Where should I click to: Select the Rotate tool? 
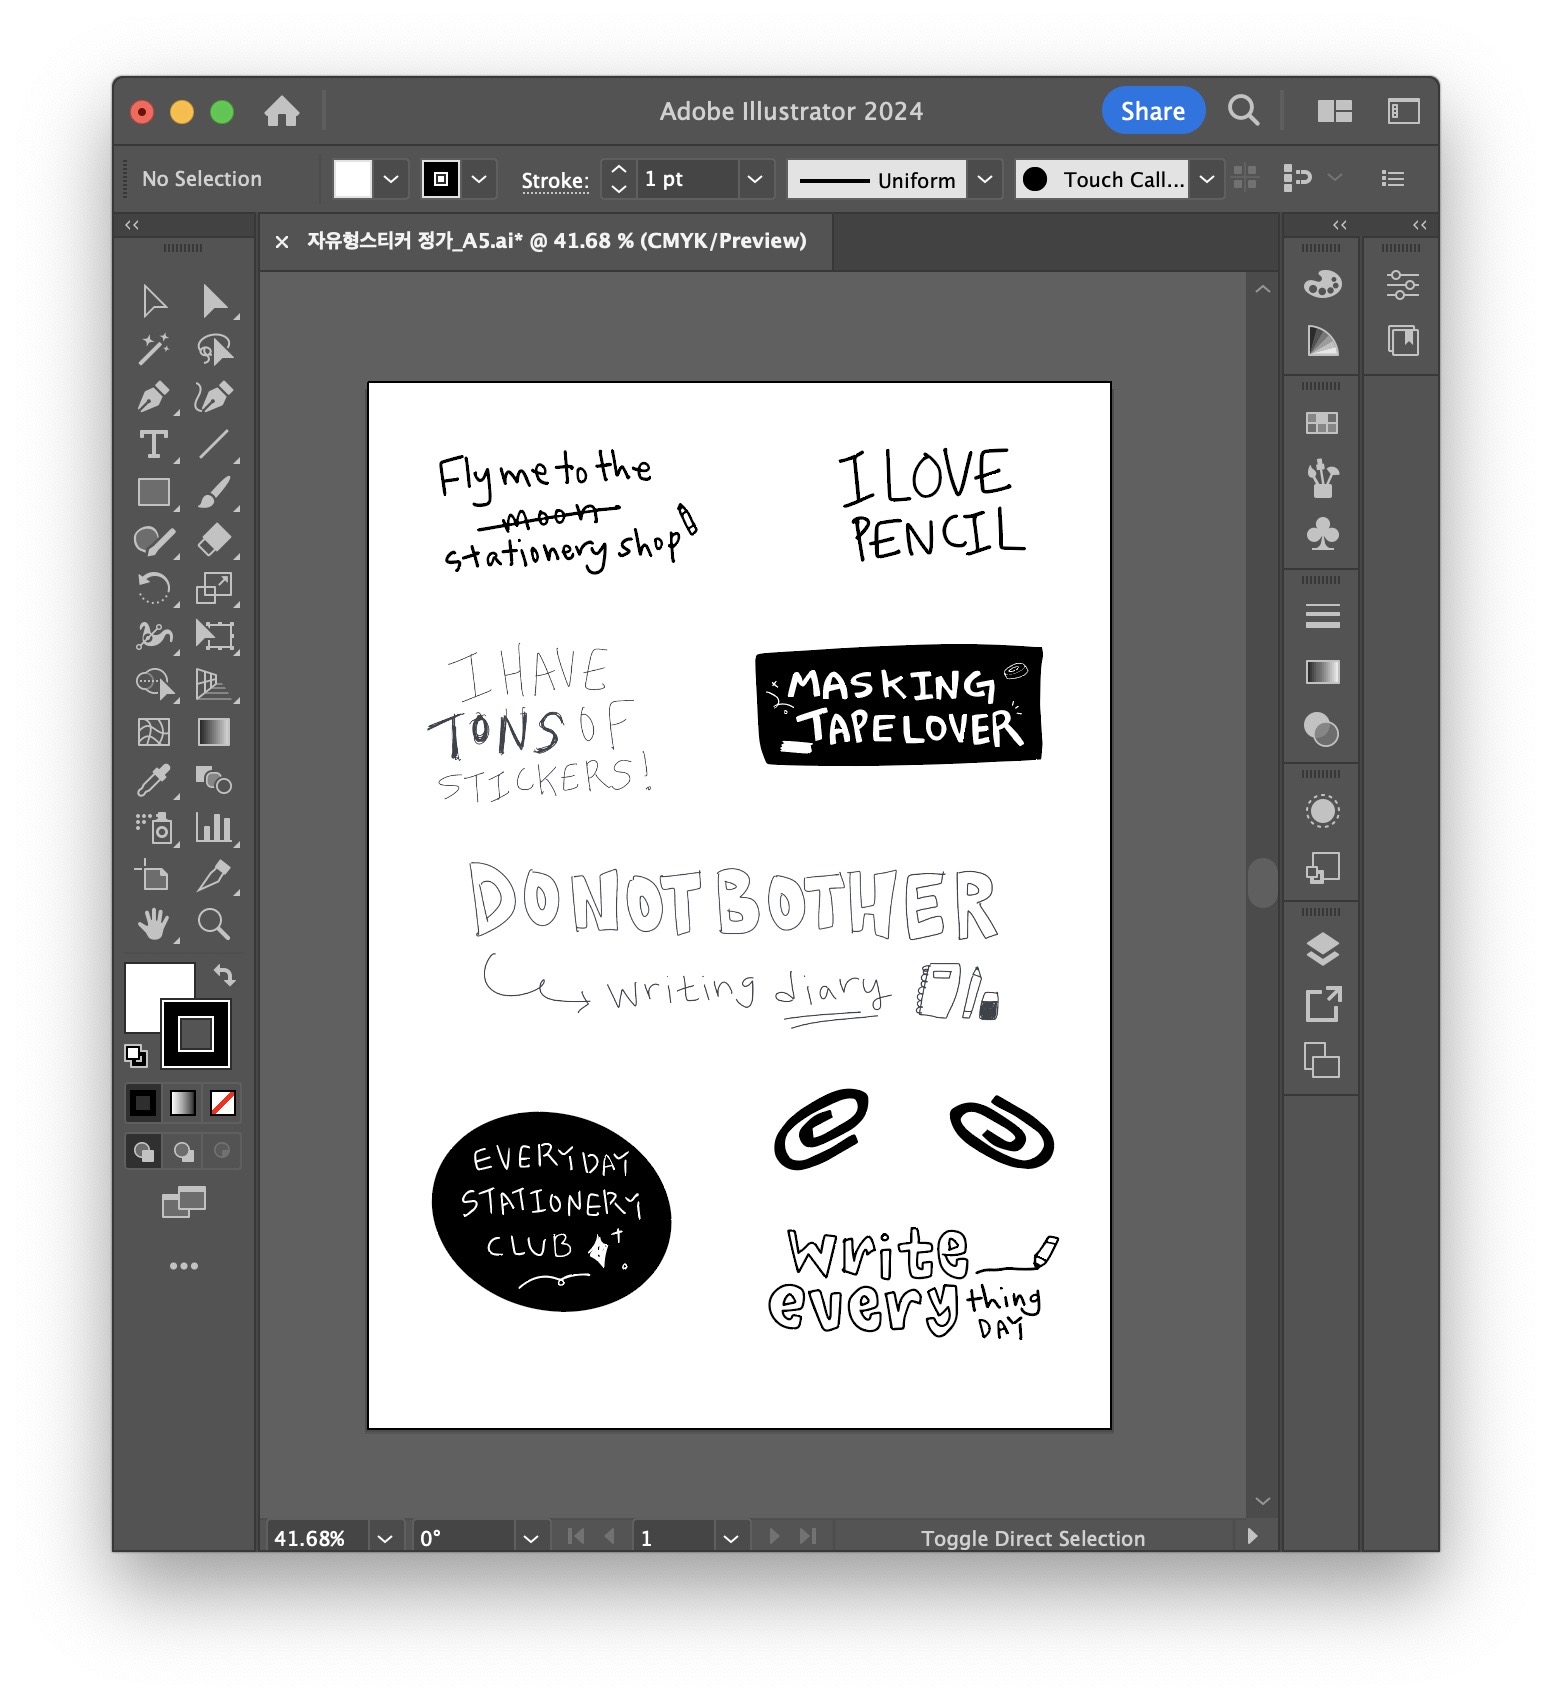[x=153, y=589]
